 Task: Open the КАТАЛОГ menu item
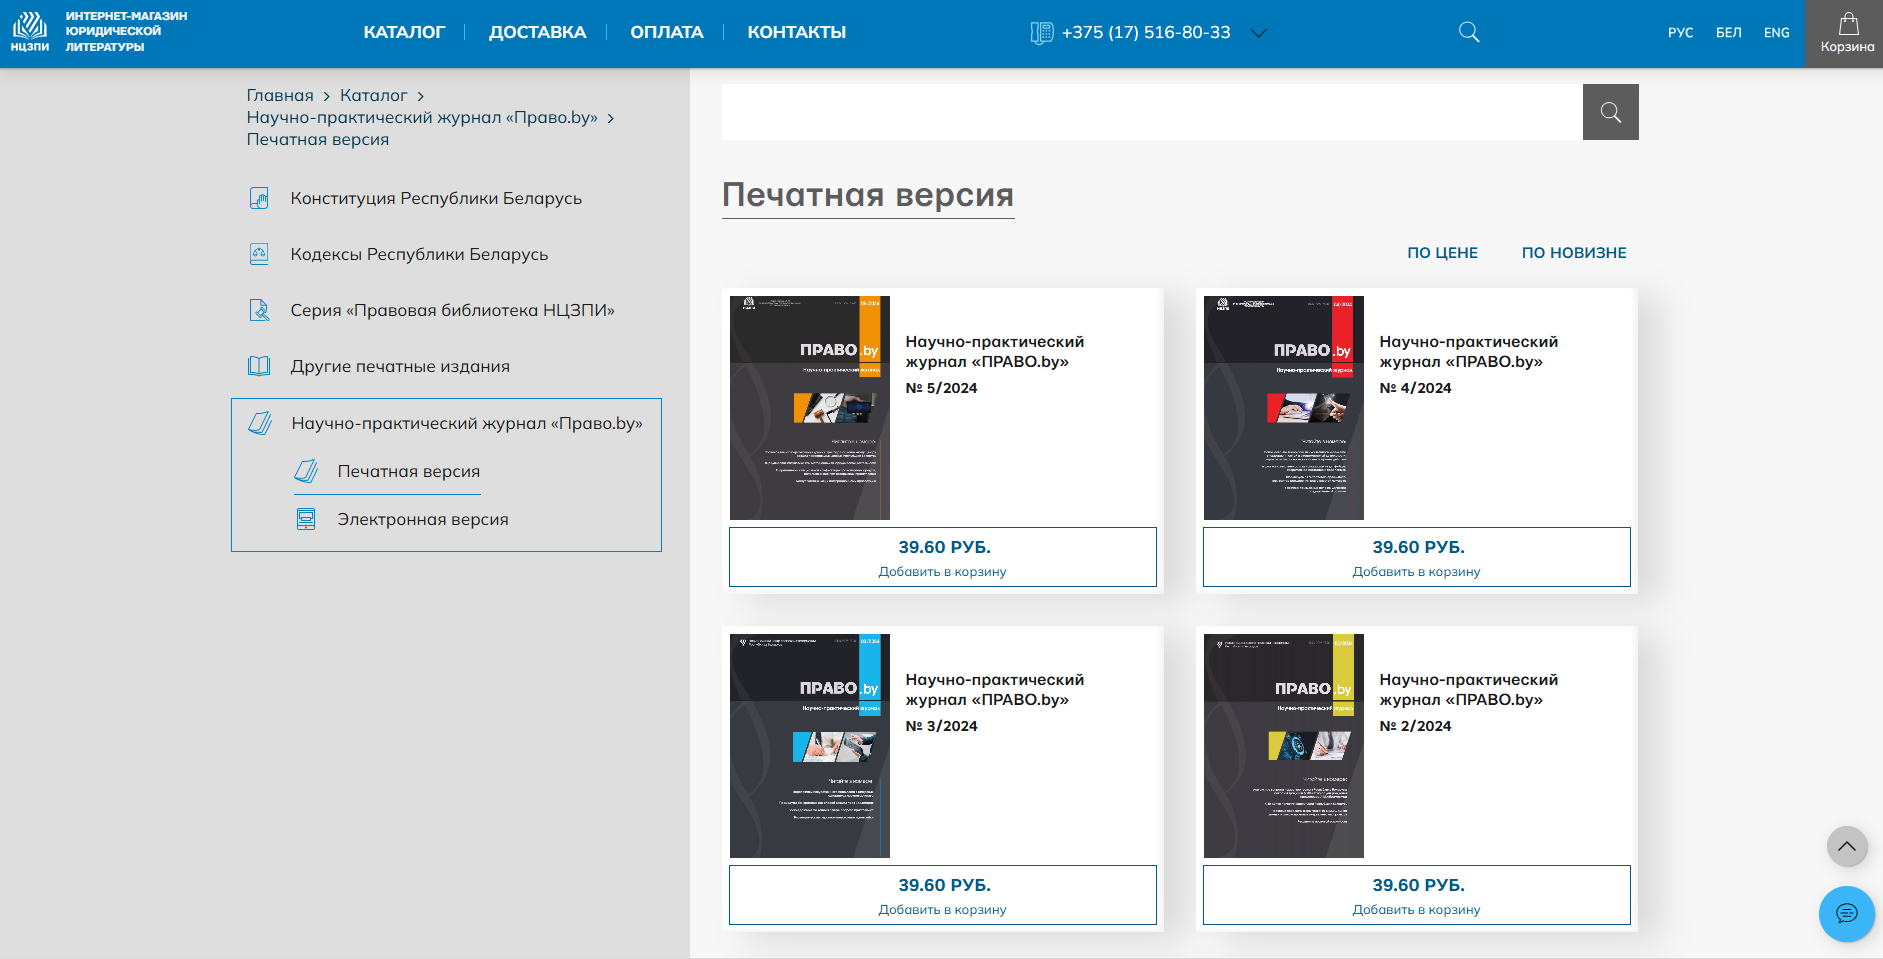tap(404, 32)
